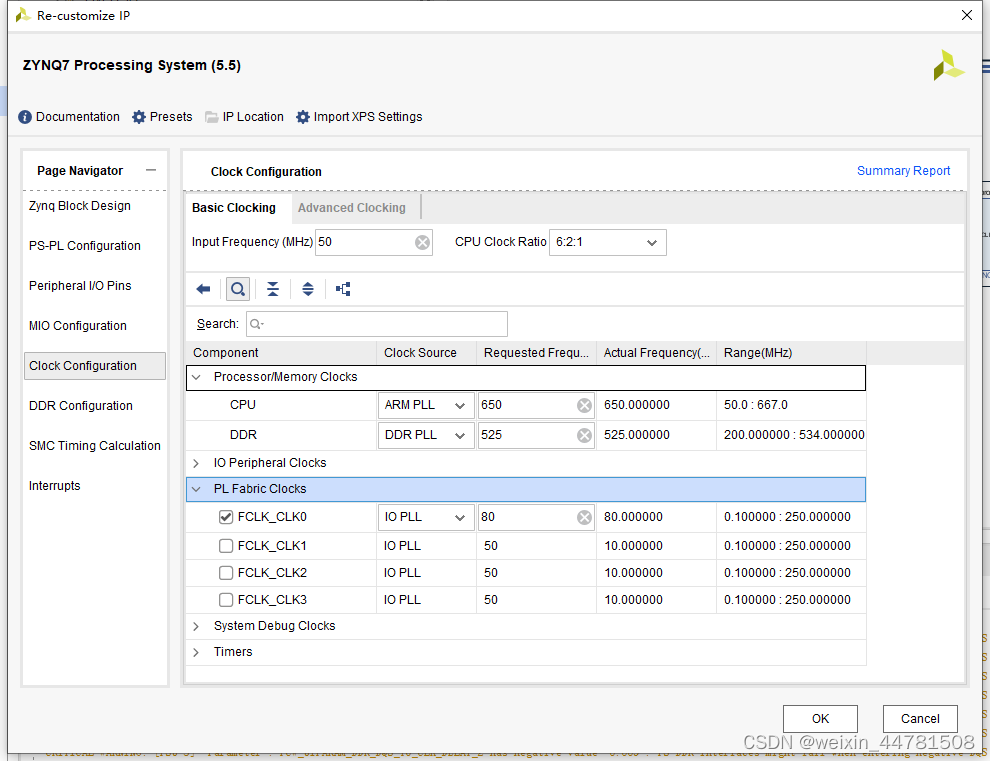Collapse the Page Navigator panel
990x761 pixels.
[x=151, y=170]
